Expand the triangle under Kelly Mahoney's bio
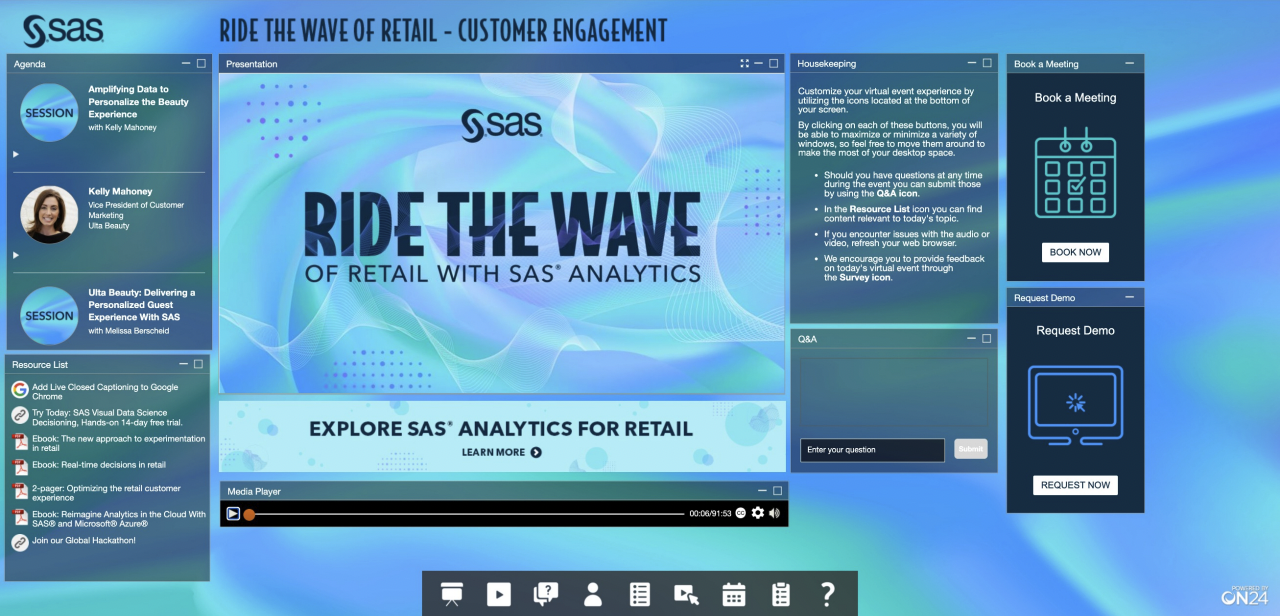The width and height of the screenshot is (1280, 616). click(x=15, y=255)
